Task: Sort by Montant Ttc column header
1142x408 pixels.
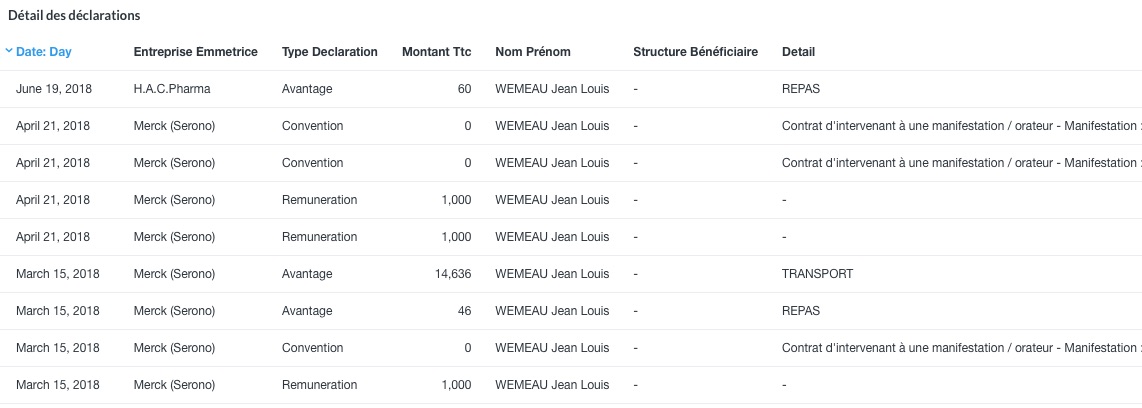Action: 436,52
